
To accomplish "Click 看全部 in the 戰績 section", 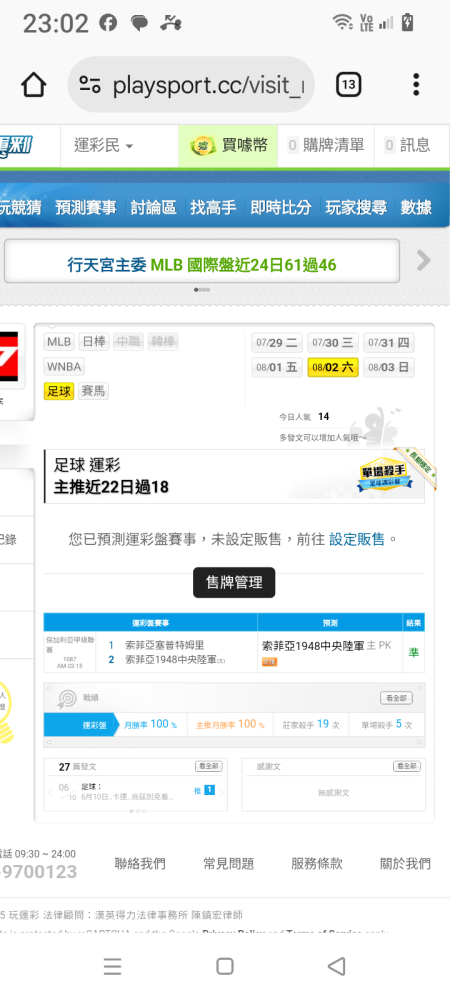I will pyautogui.click(x=396, y=698).
